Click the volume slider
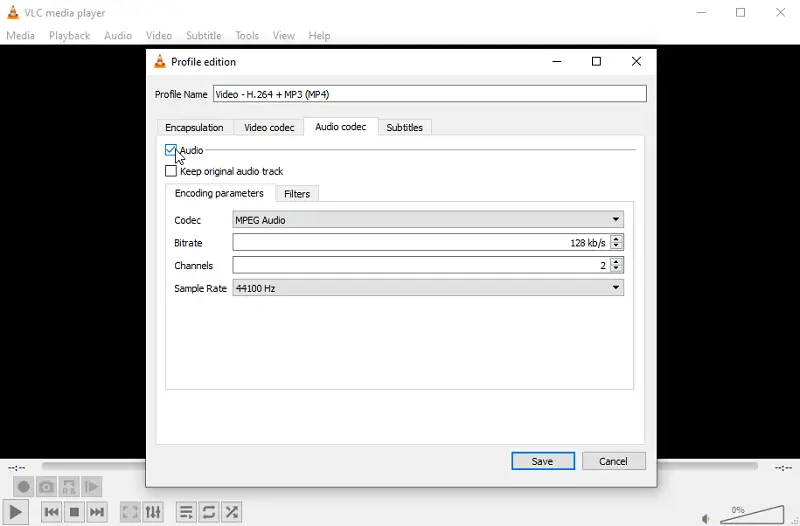Viewport: 800px width, 526px height. pyautogui.click(x=752, y=514)
